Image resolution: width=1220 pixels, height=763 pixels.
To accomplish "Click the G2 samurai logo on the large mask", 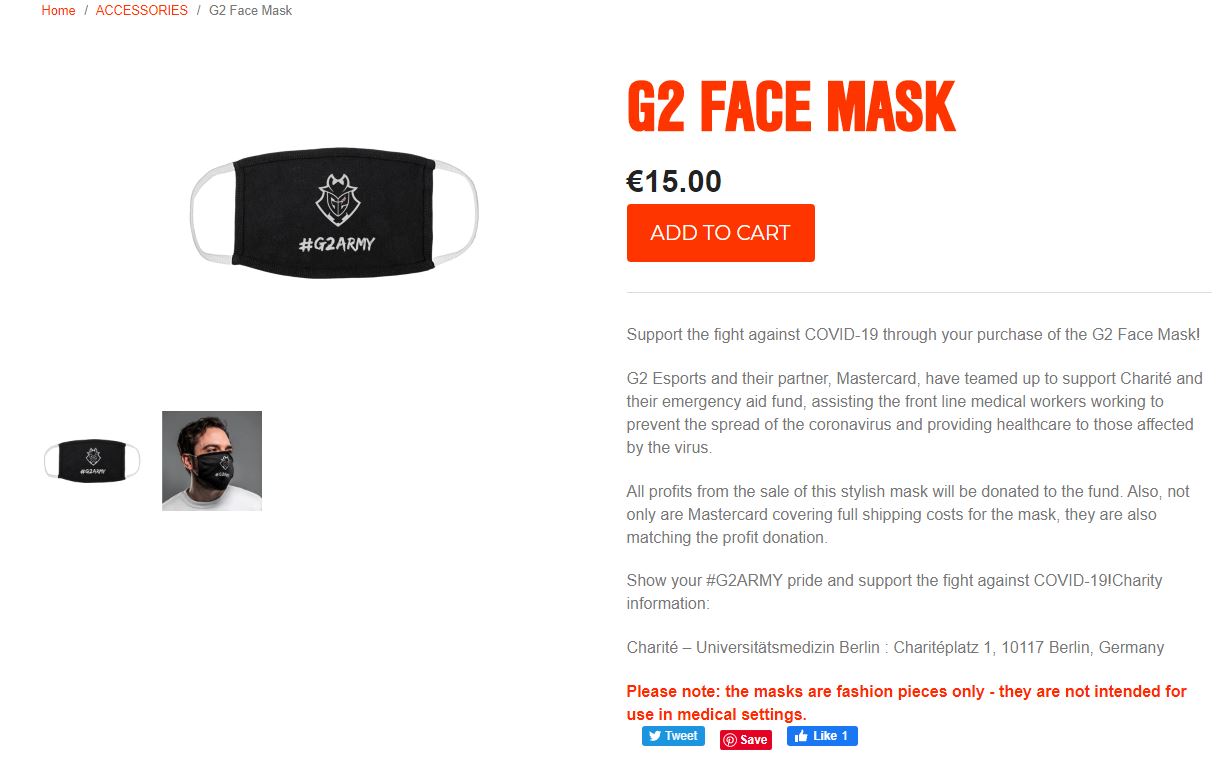I will click(x=336, y=199).
